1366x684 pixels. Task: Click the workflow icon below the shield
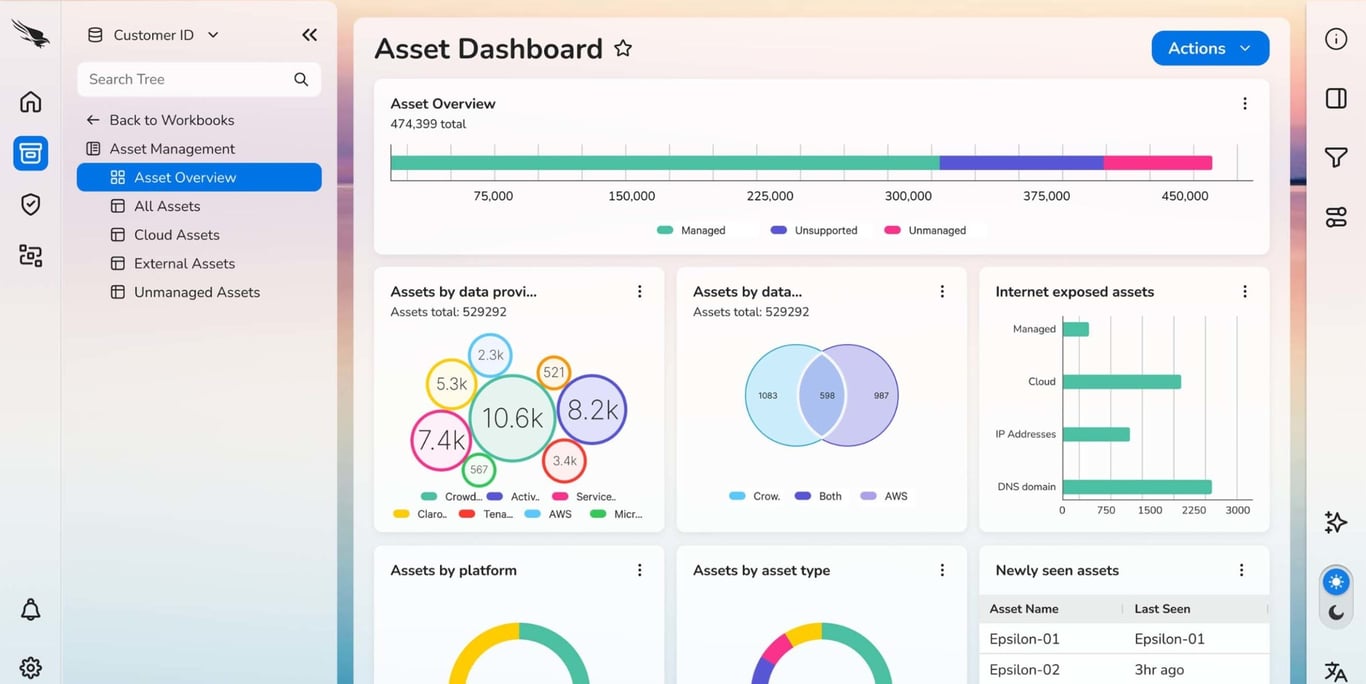click(30, 255)
